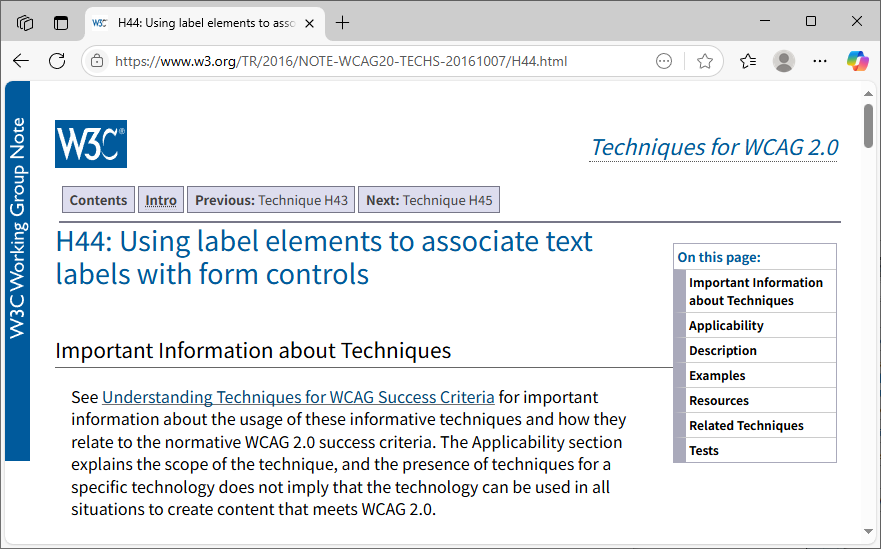Open Previous: Technique H43
The image size is (881, 549).
point(271,200)
